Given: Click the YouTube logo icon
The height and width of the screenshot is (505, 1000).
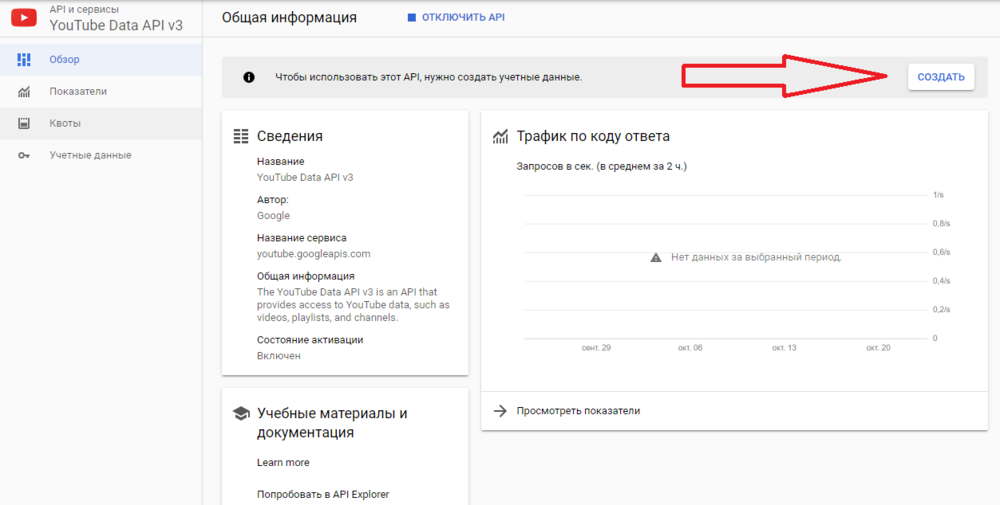Looking at the screenshot, I should [24, 17].
